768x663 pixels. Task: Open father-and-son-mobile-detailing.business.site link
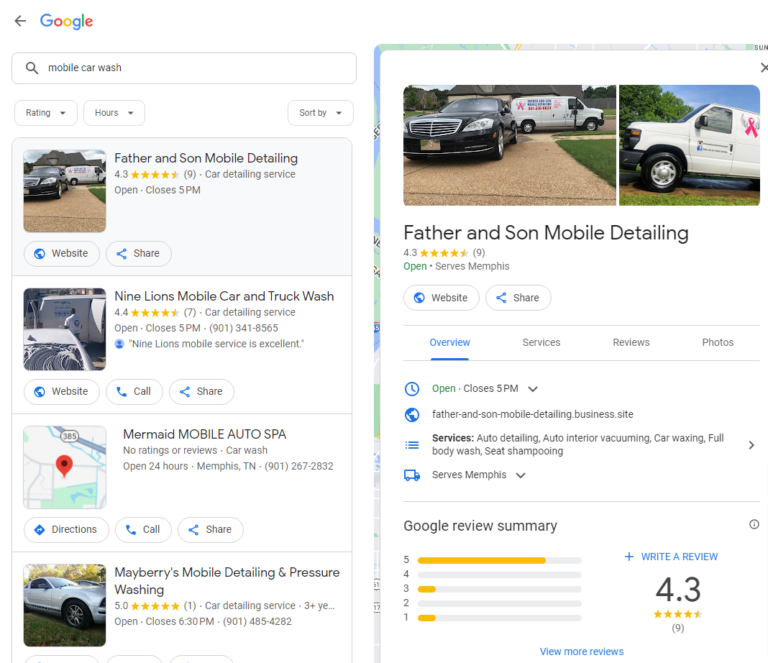click(x=532, y=414)
